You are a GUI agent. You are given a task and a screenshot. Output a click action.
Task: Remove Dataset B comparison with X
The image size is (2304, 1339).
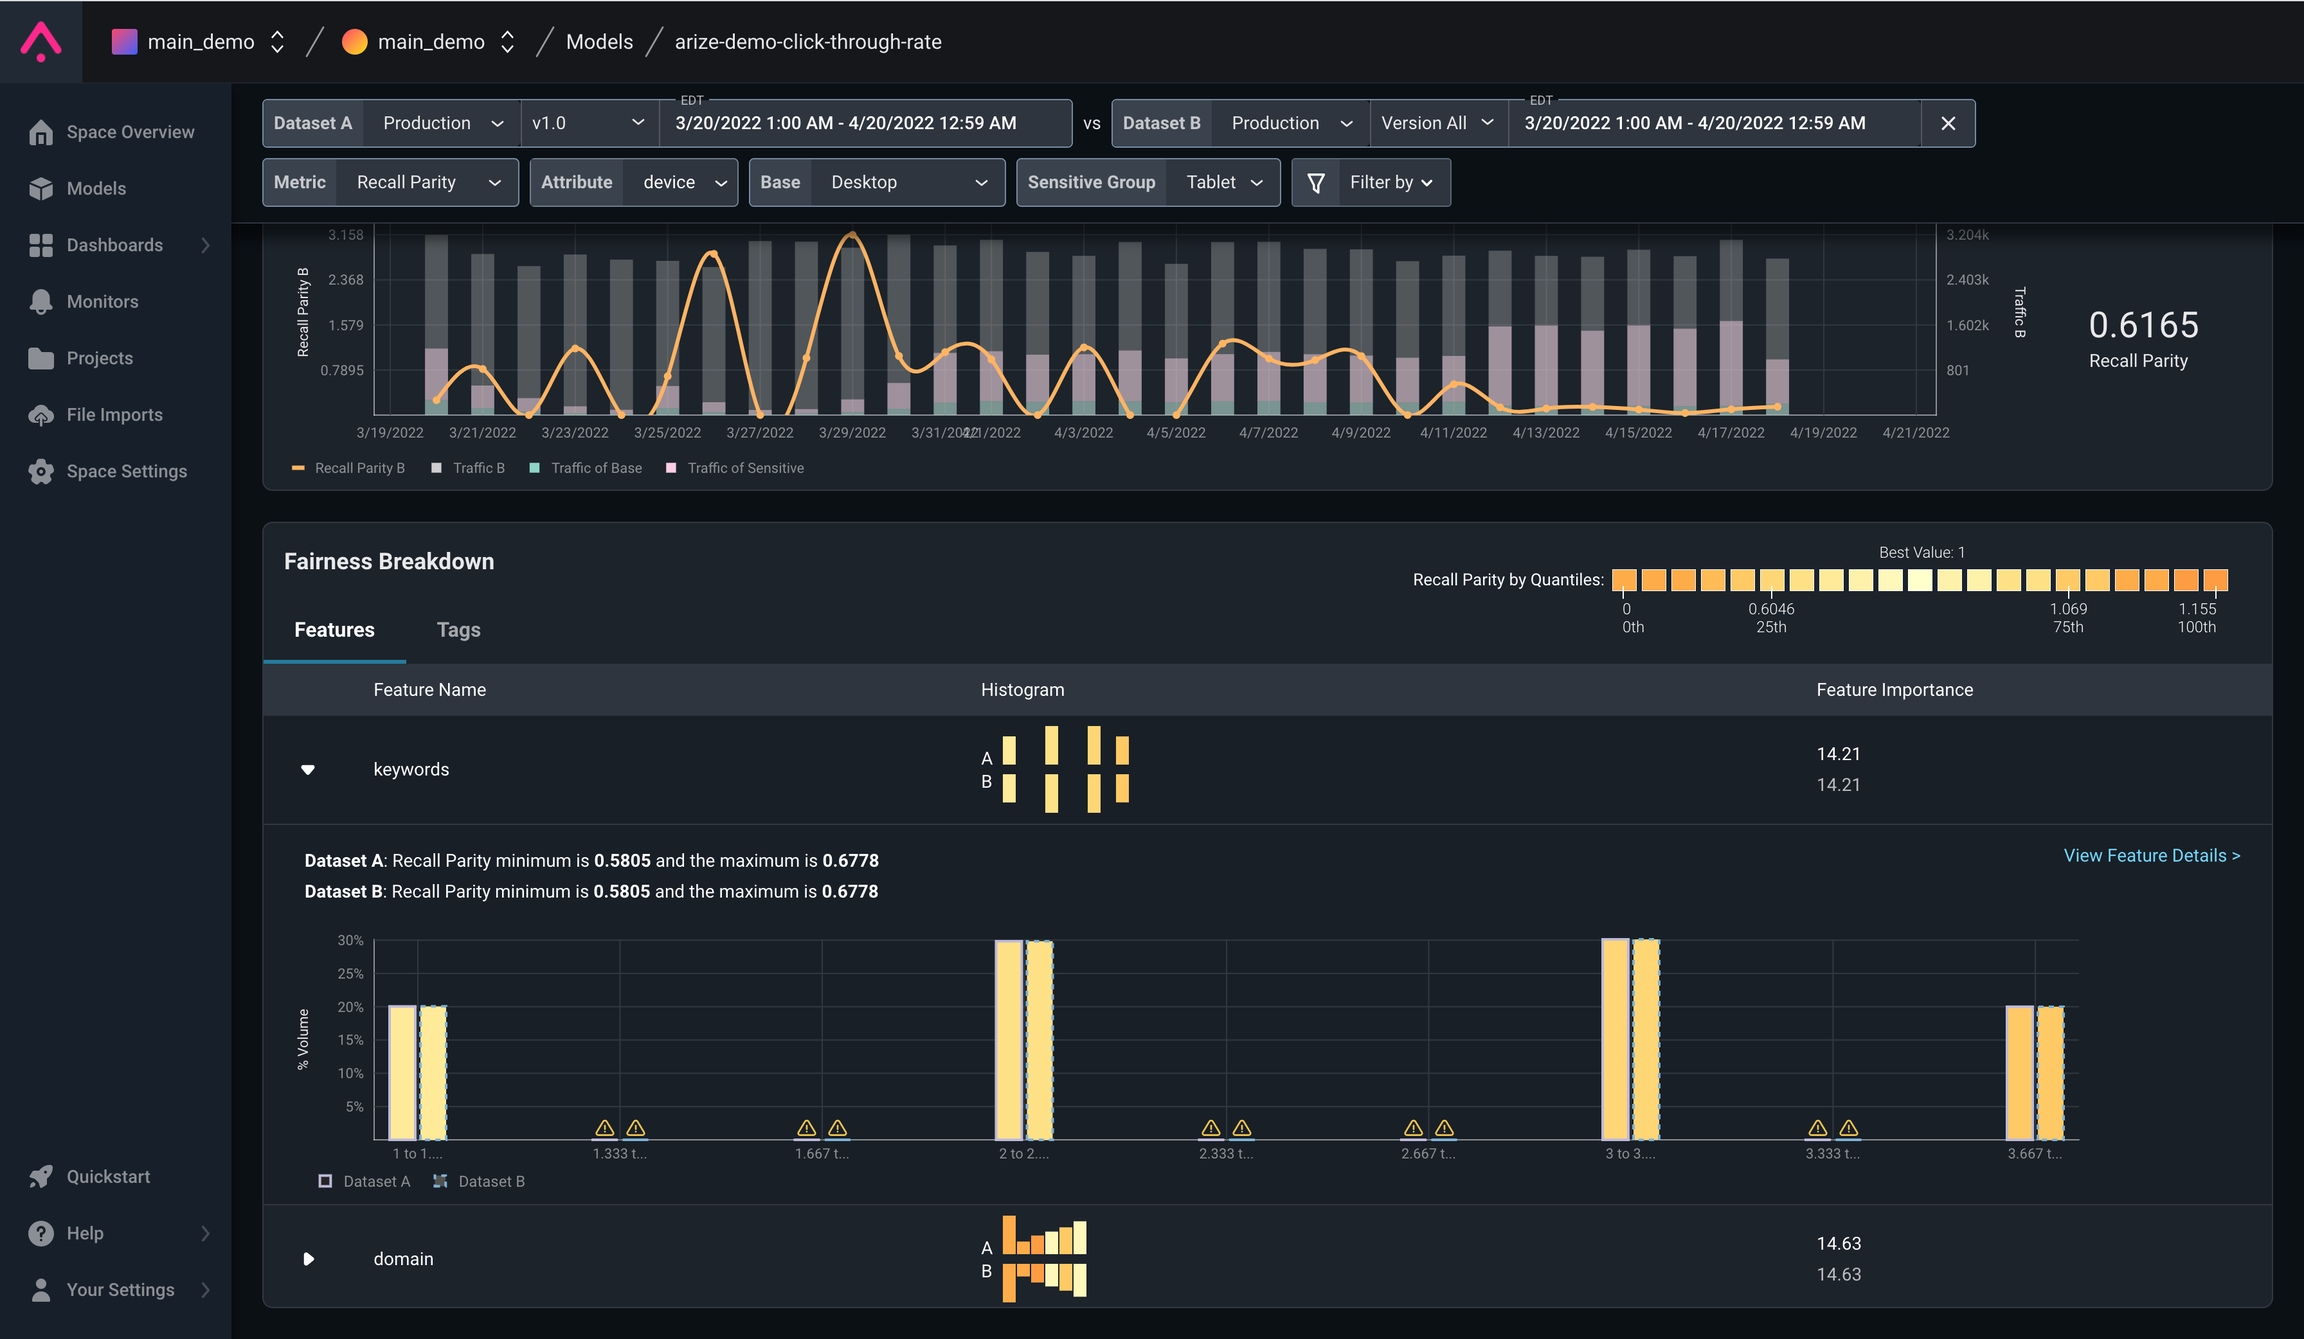point(1947,123)
